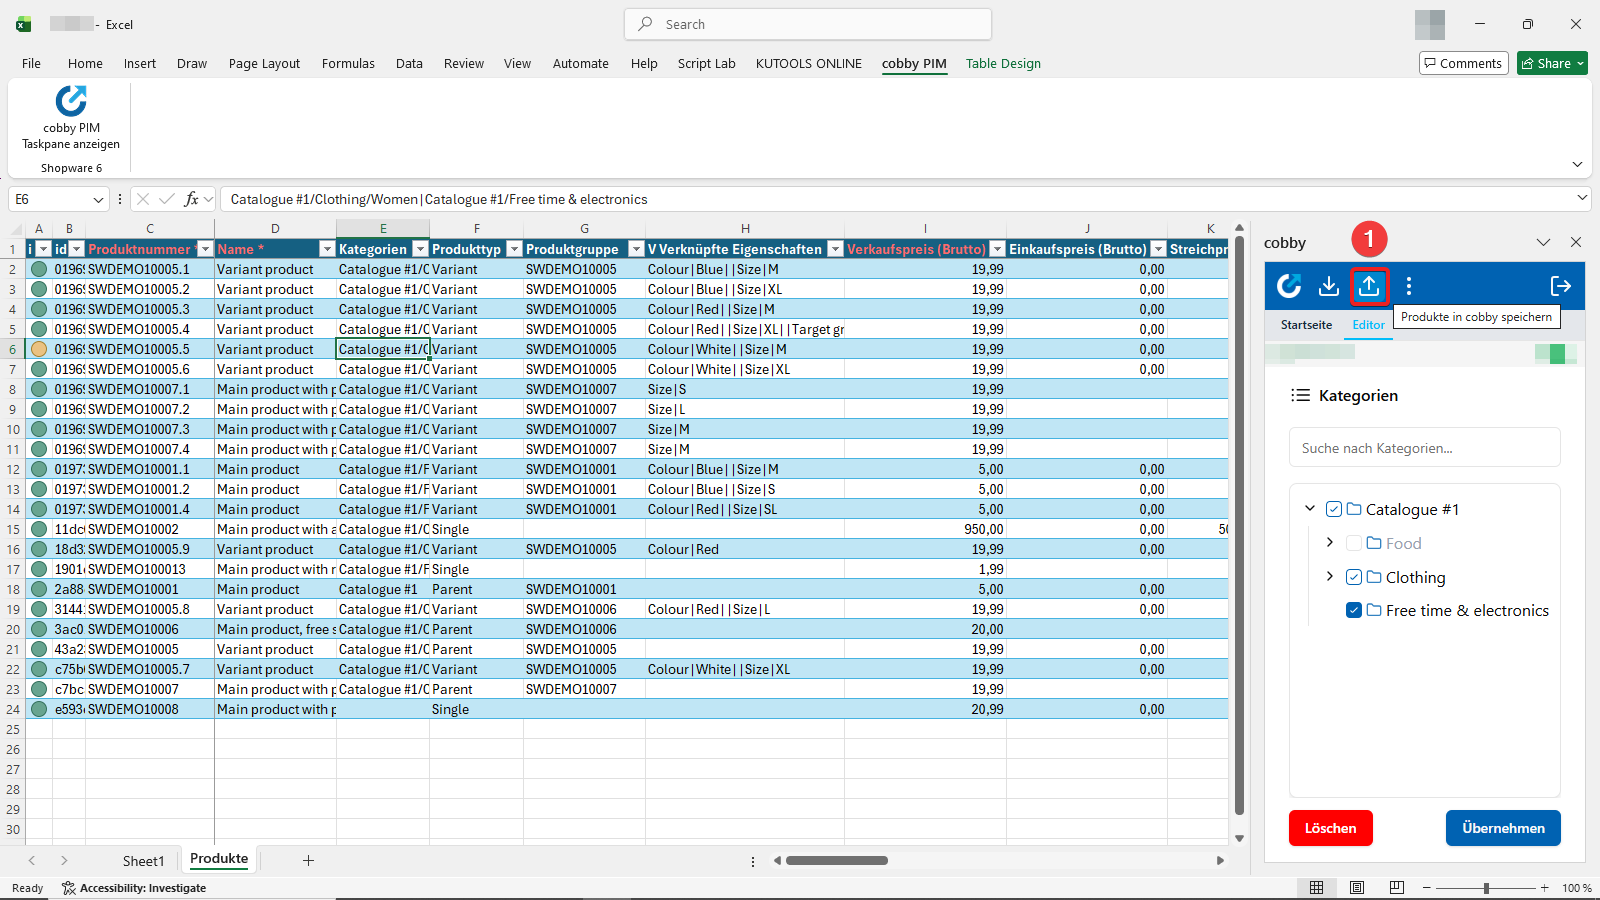Open the Formulas ribbon tab
This screenshot has height=900, width=1600.
(x=347, y=63)
